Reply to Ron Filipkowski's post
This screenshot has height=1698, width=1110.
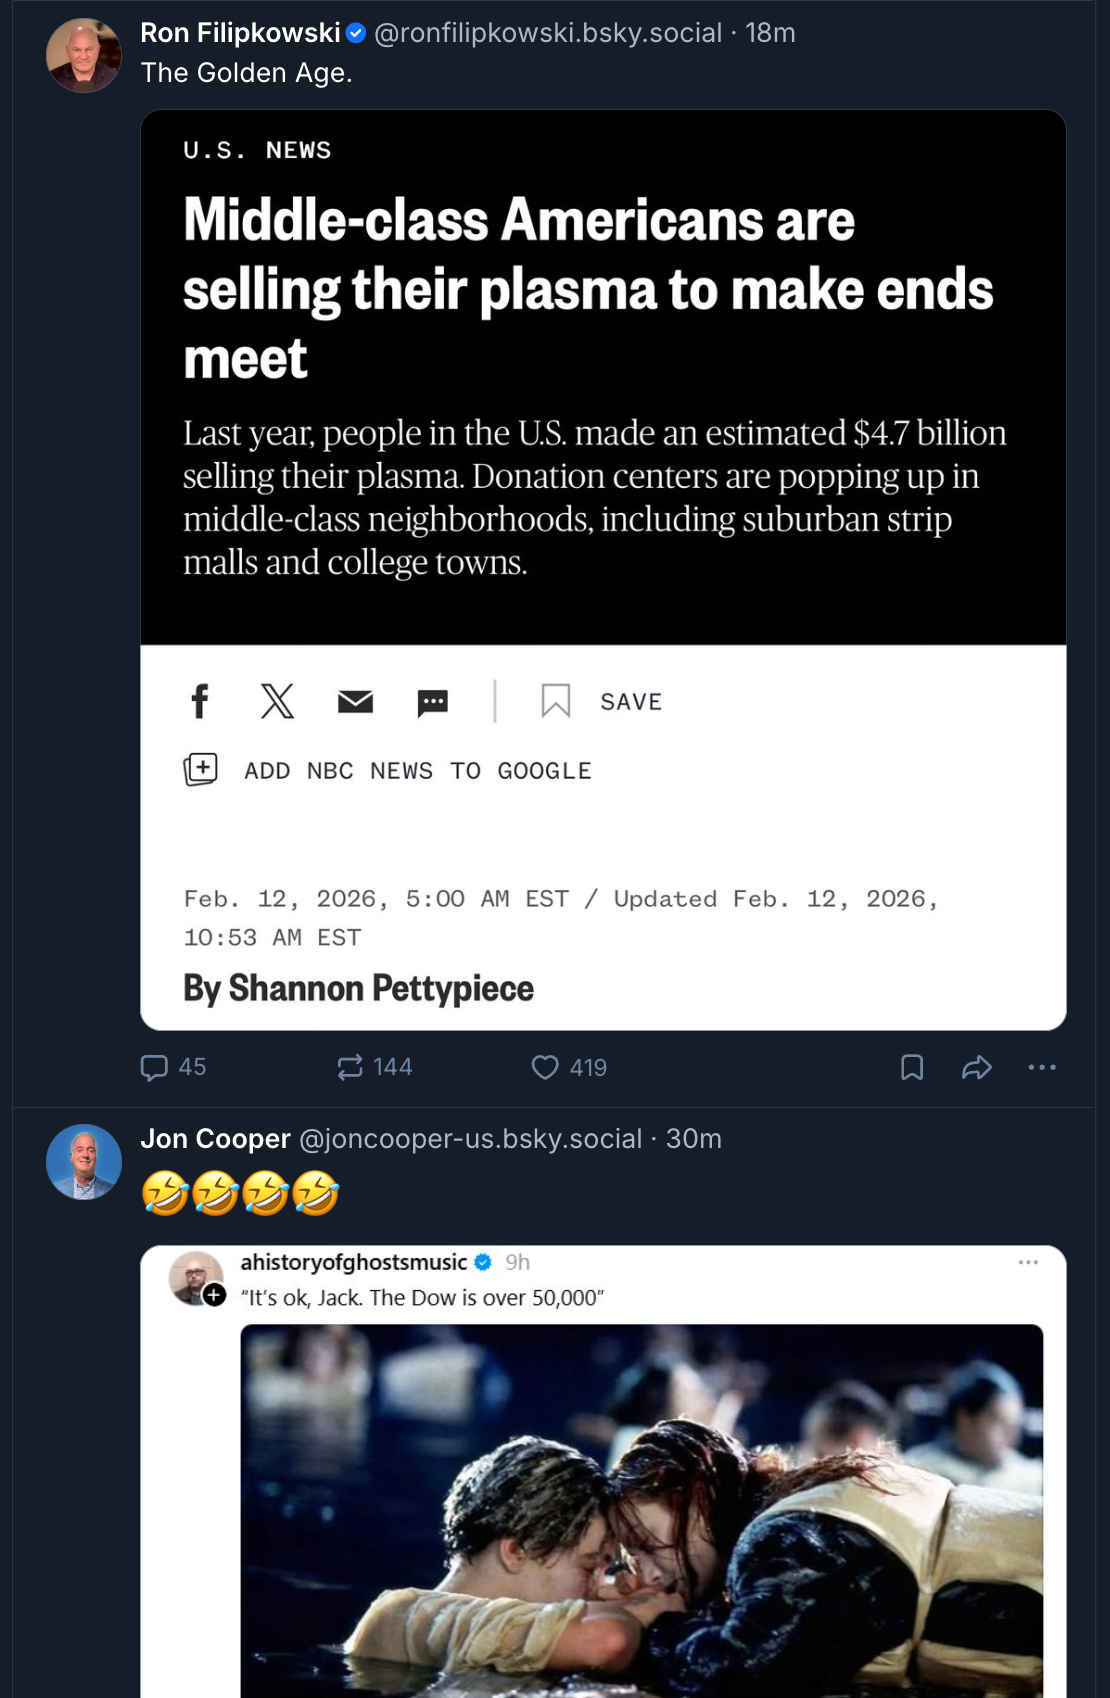pos(154,1068)
